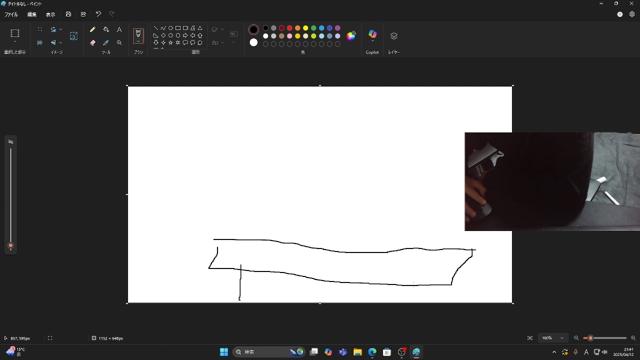Viewport: 640px width, 360px height.
Task: Expand the selection tool dropdown arrow
Action: point(15,42)
